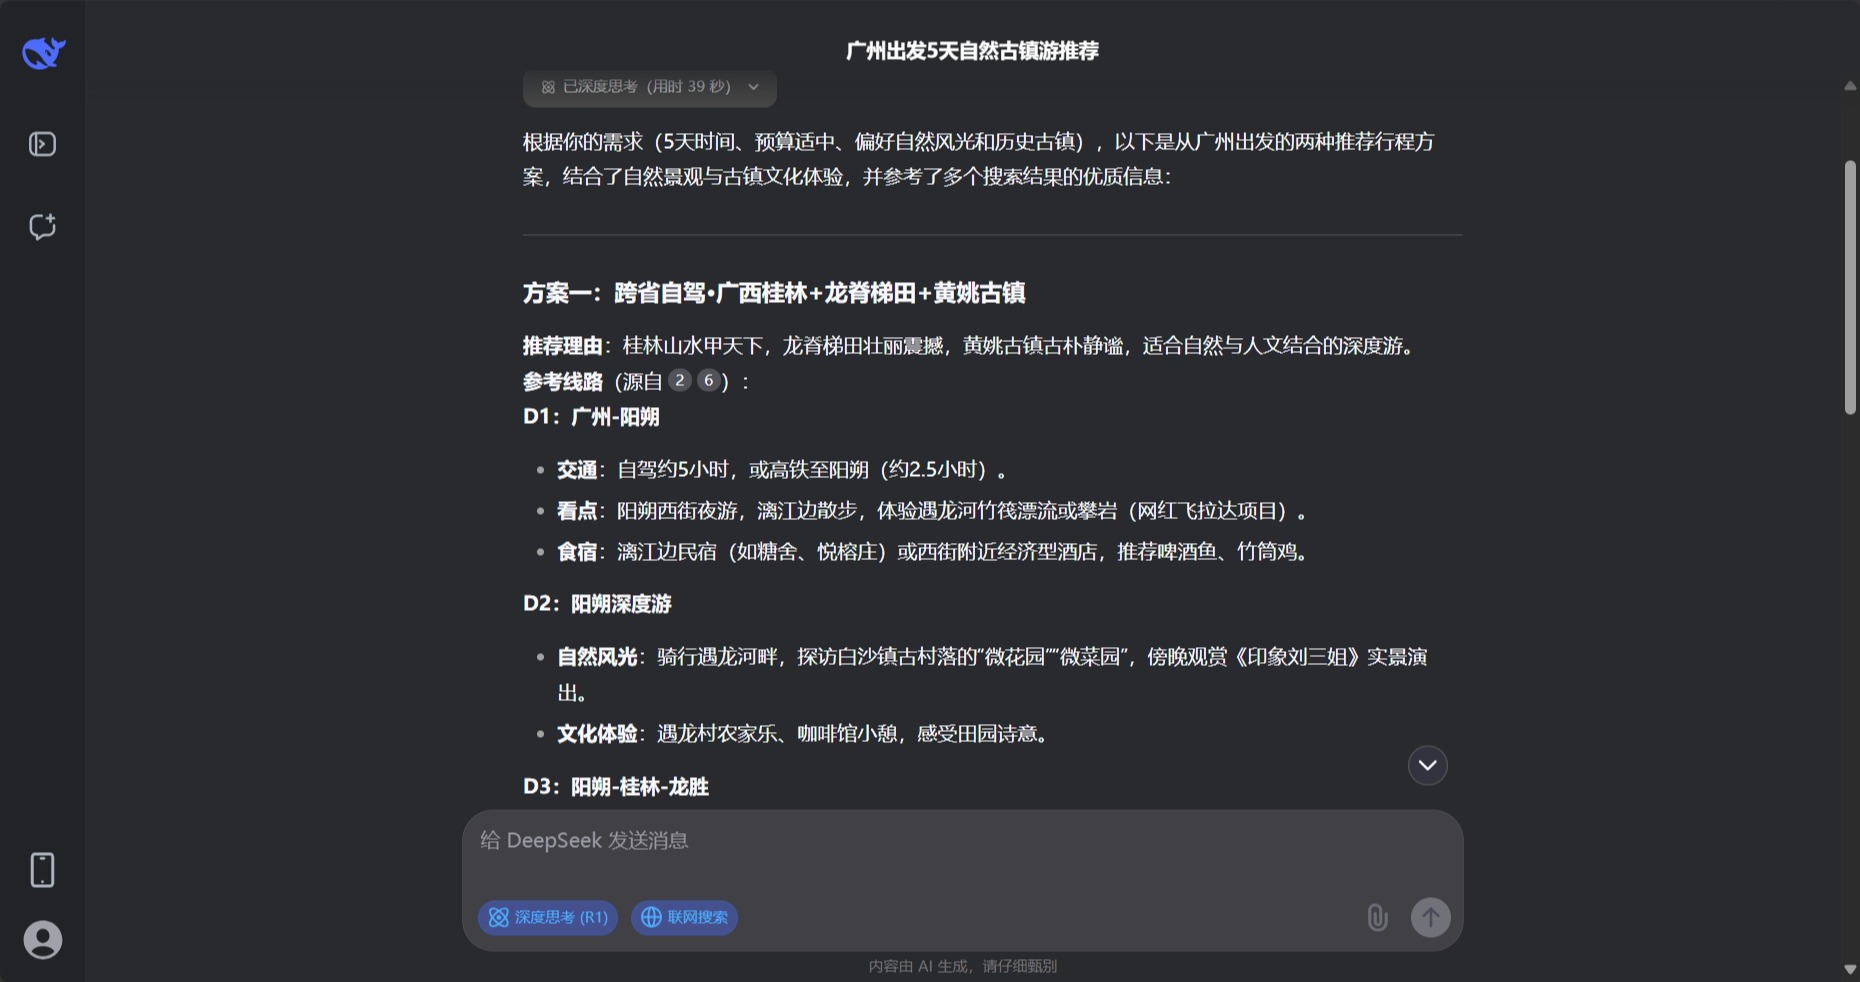Open citation source 6
Screen dimensions: 1860x982
(708, 380)
